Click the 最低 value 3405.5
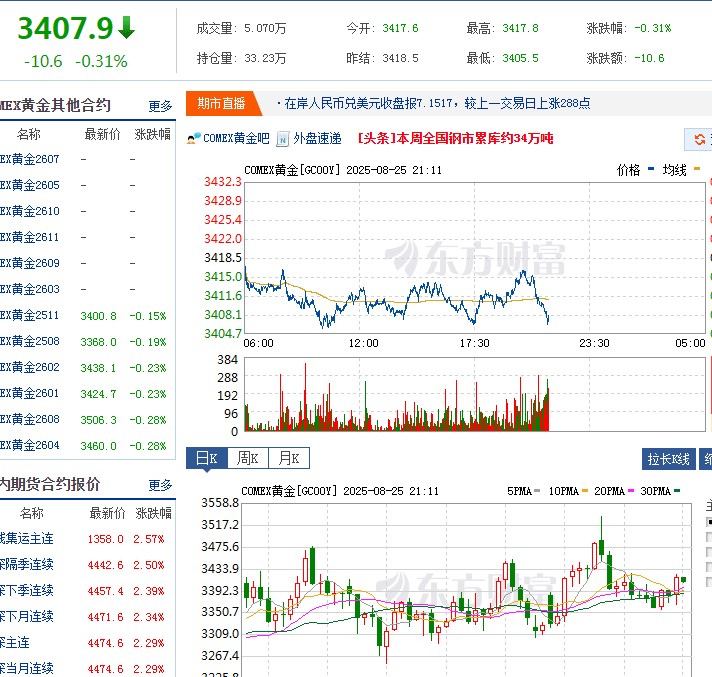 pos(520,58)
